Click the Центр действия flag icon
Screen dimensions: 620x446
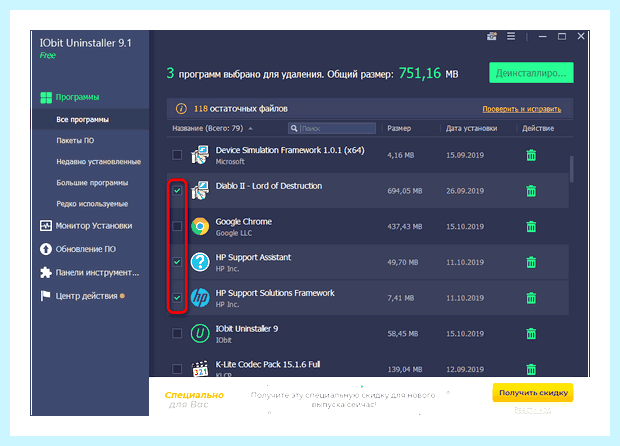click(x=45, y=296)
